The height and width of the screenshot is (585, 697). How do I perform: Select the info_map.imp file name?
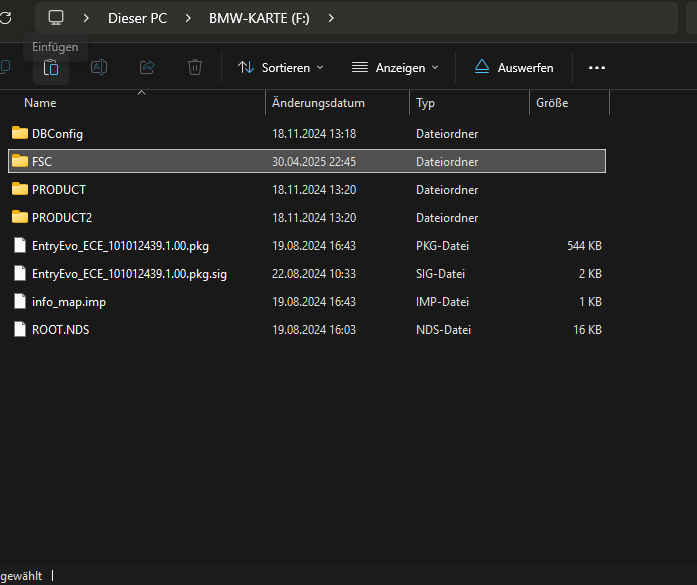[x=69, y=302]
